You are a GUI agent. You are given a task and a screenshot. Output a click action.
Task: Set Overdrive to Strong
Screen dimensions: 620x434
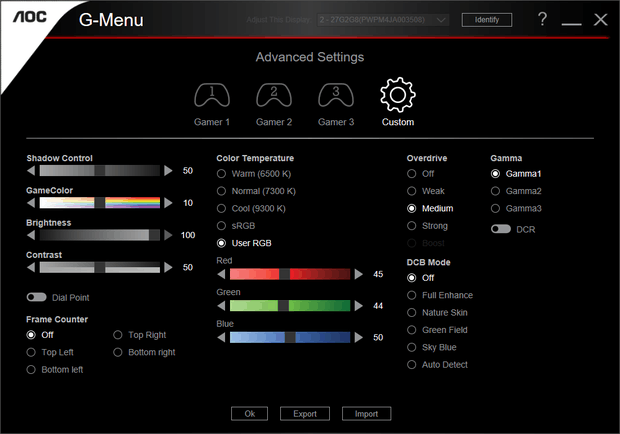click(x=427, y=226)
